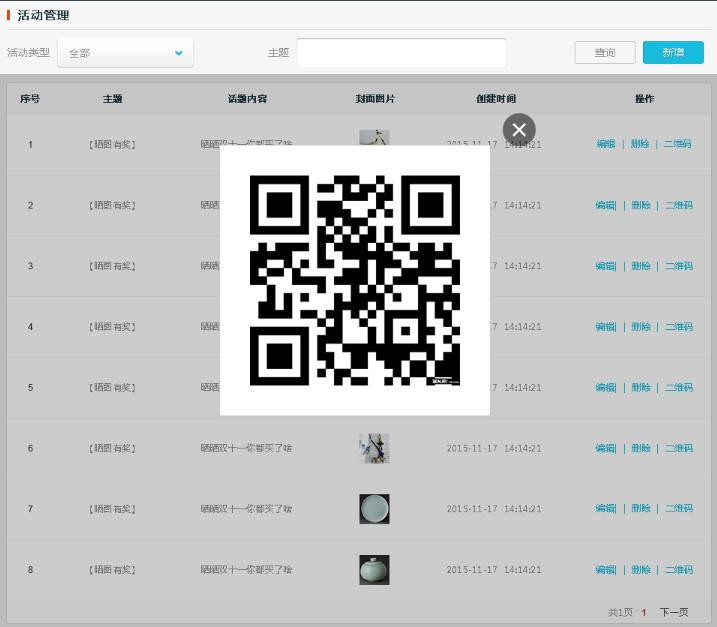Click 删除 link in row 5
The width and height of the screenshot is (717, 627).
point(641,388)
